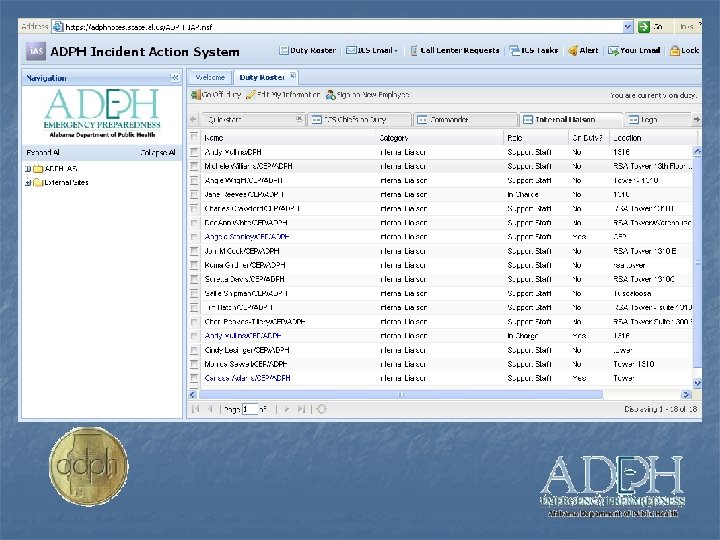This screenshot has width=720, height=540.
Task: Click the Lock padlock icon
Action: tap(675, 51)
